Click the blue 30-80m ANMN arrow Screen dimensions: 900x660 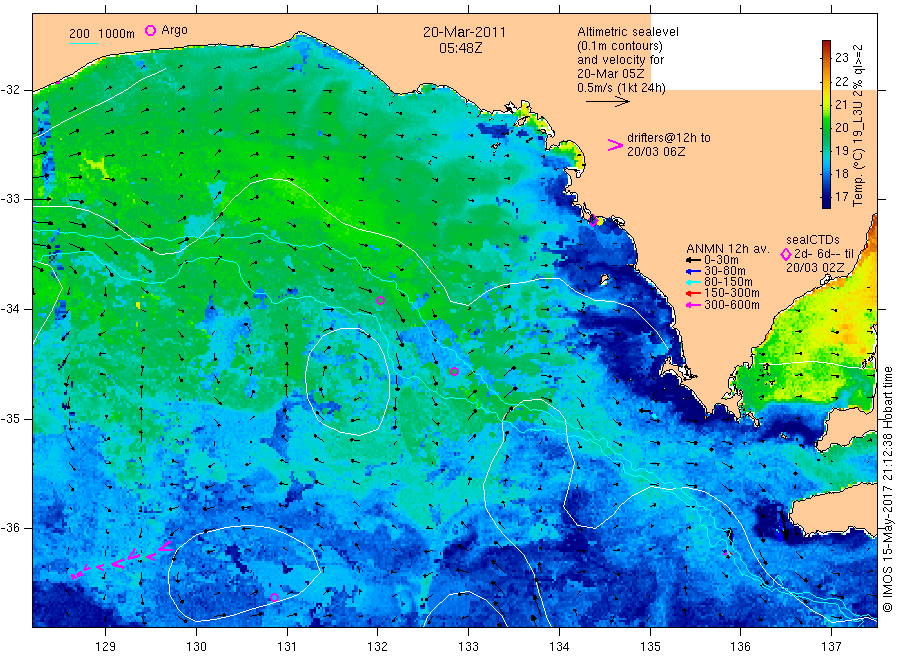pos(693,271)
